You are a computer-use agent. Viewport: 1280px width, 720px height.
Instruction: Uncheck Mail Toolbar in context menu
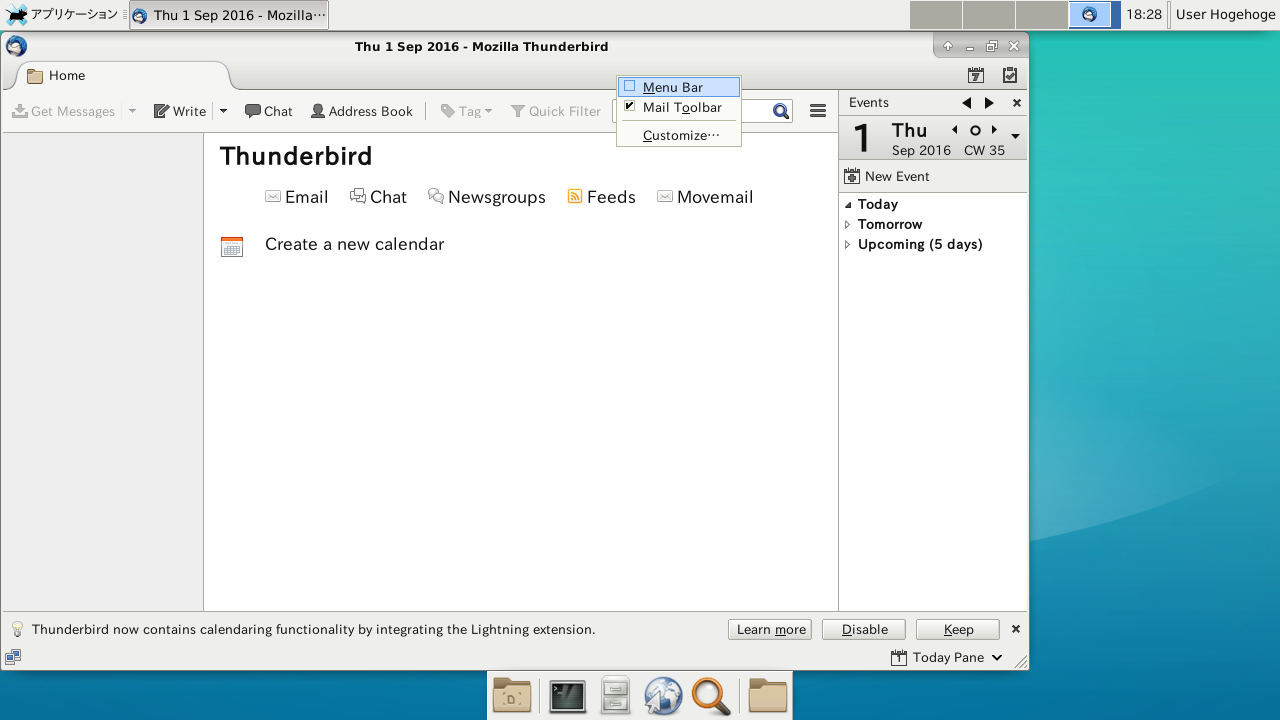[x=678, y=107]
